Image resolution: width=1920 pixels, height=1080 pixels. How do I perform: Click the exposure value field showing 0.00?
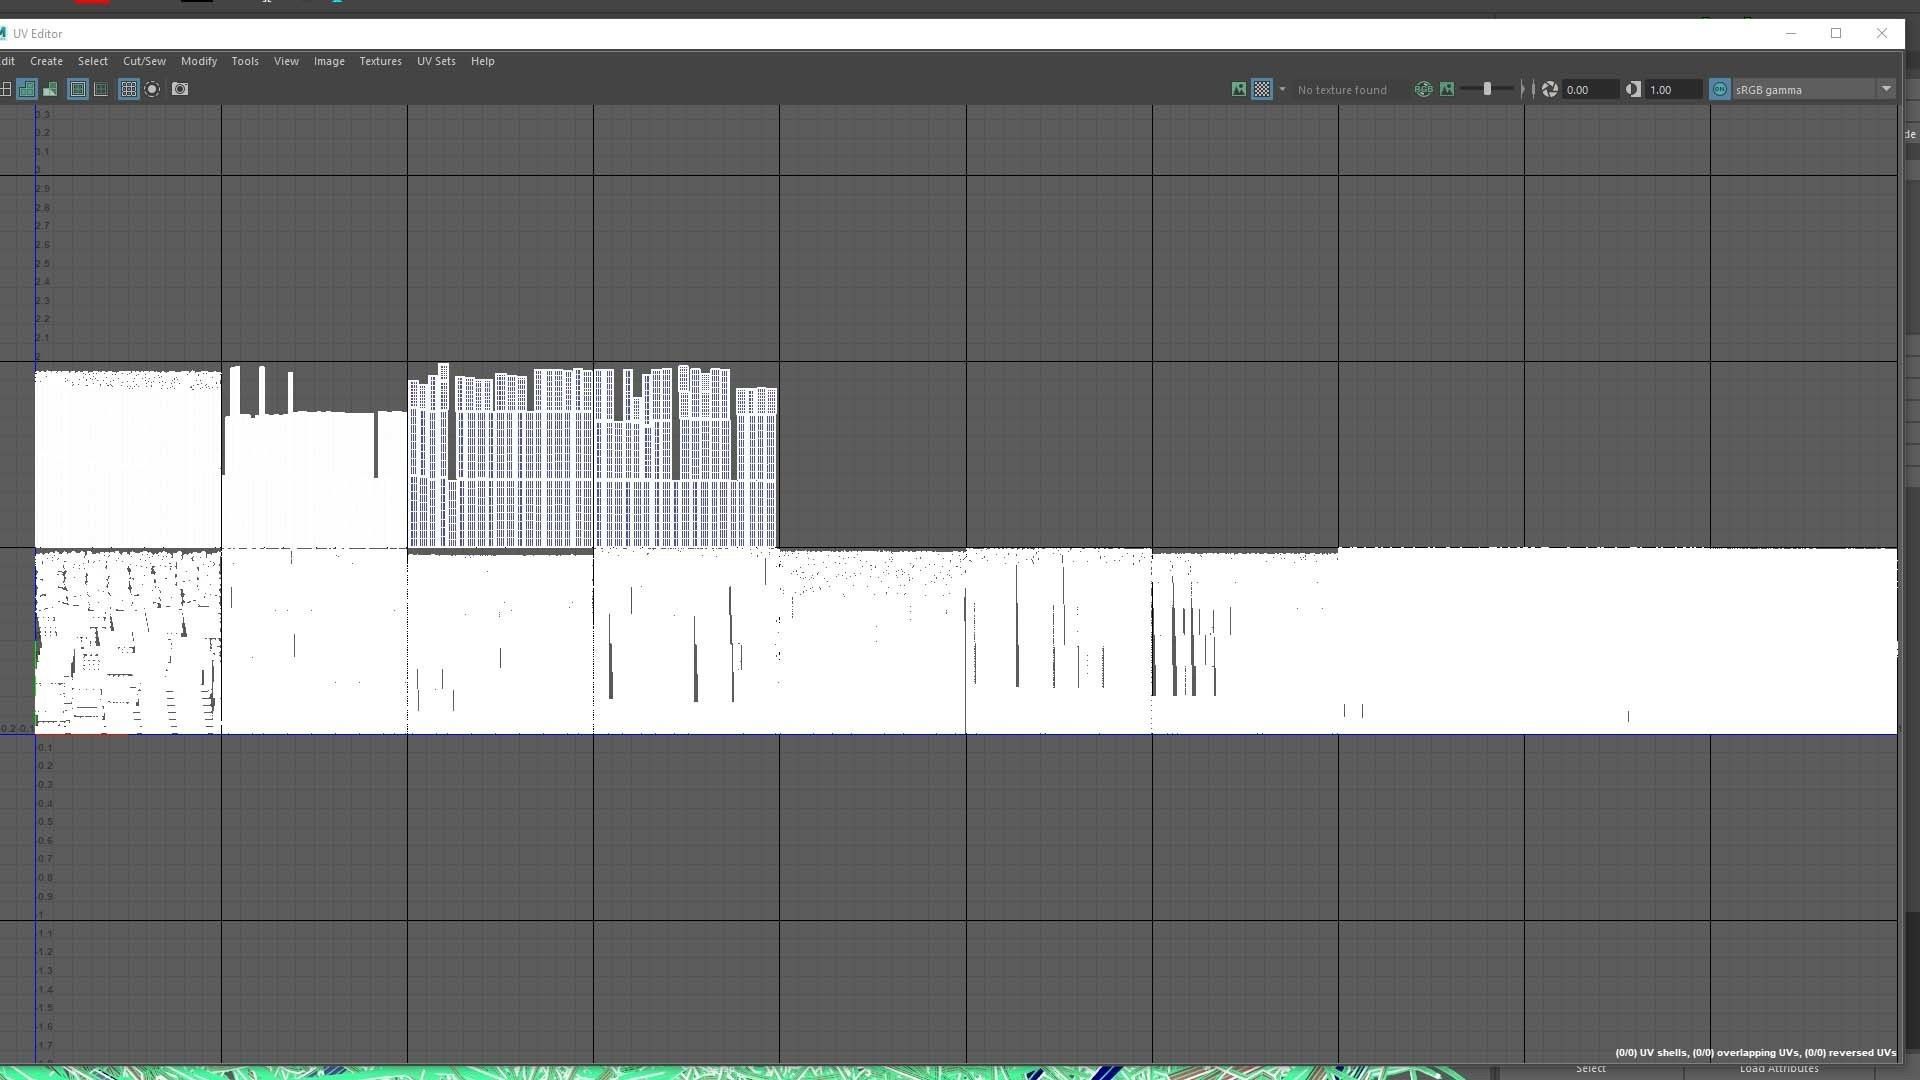[x=1590, y=89]
